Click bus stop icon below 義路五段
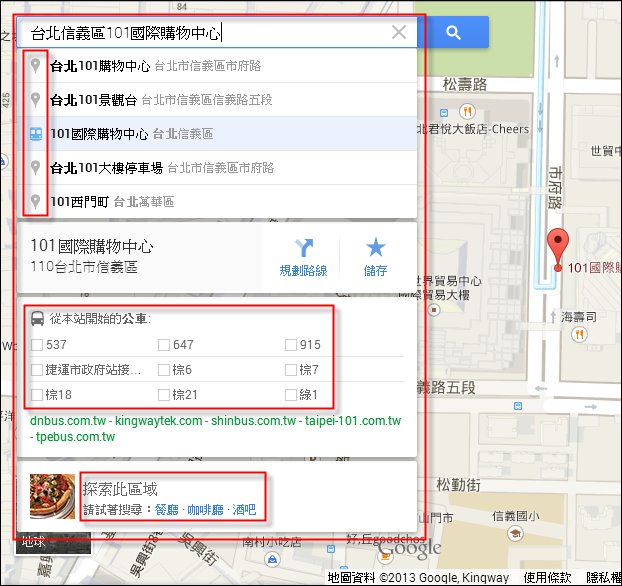 pyautogui.click(x=518, y=406)
